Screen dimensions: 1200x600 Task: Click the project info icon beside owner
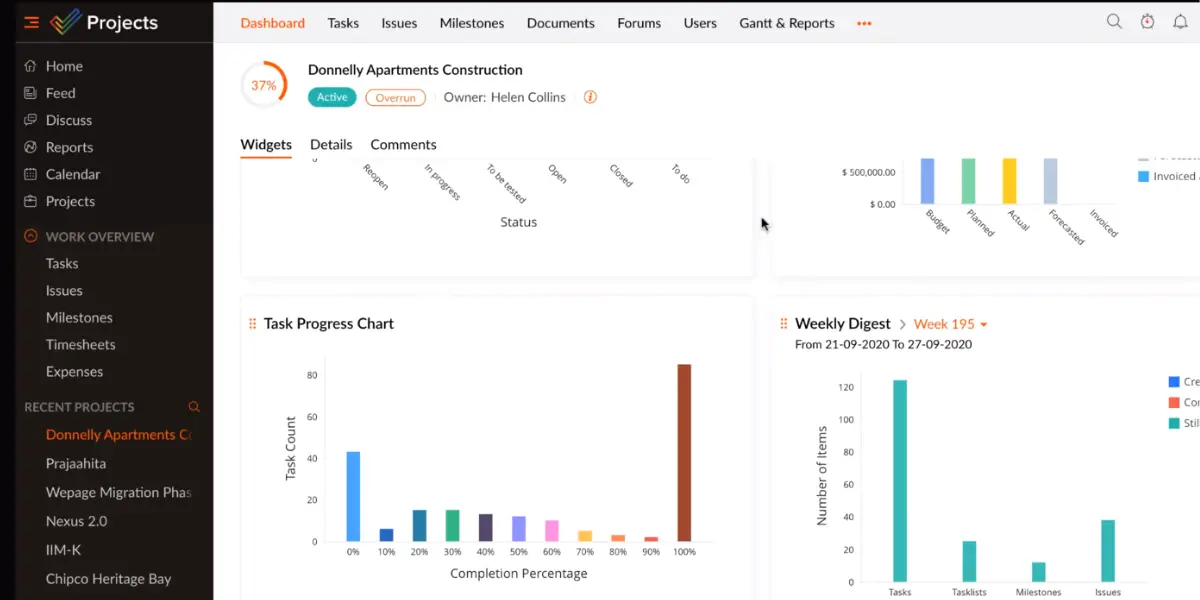tap(590, 97)
